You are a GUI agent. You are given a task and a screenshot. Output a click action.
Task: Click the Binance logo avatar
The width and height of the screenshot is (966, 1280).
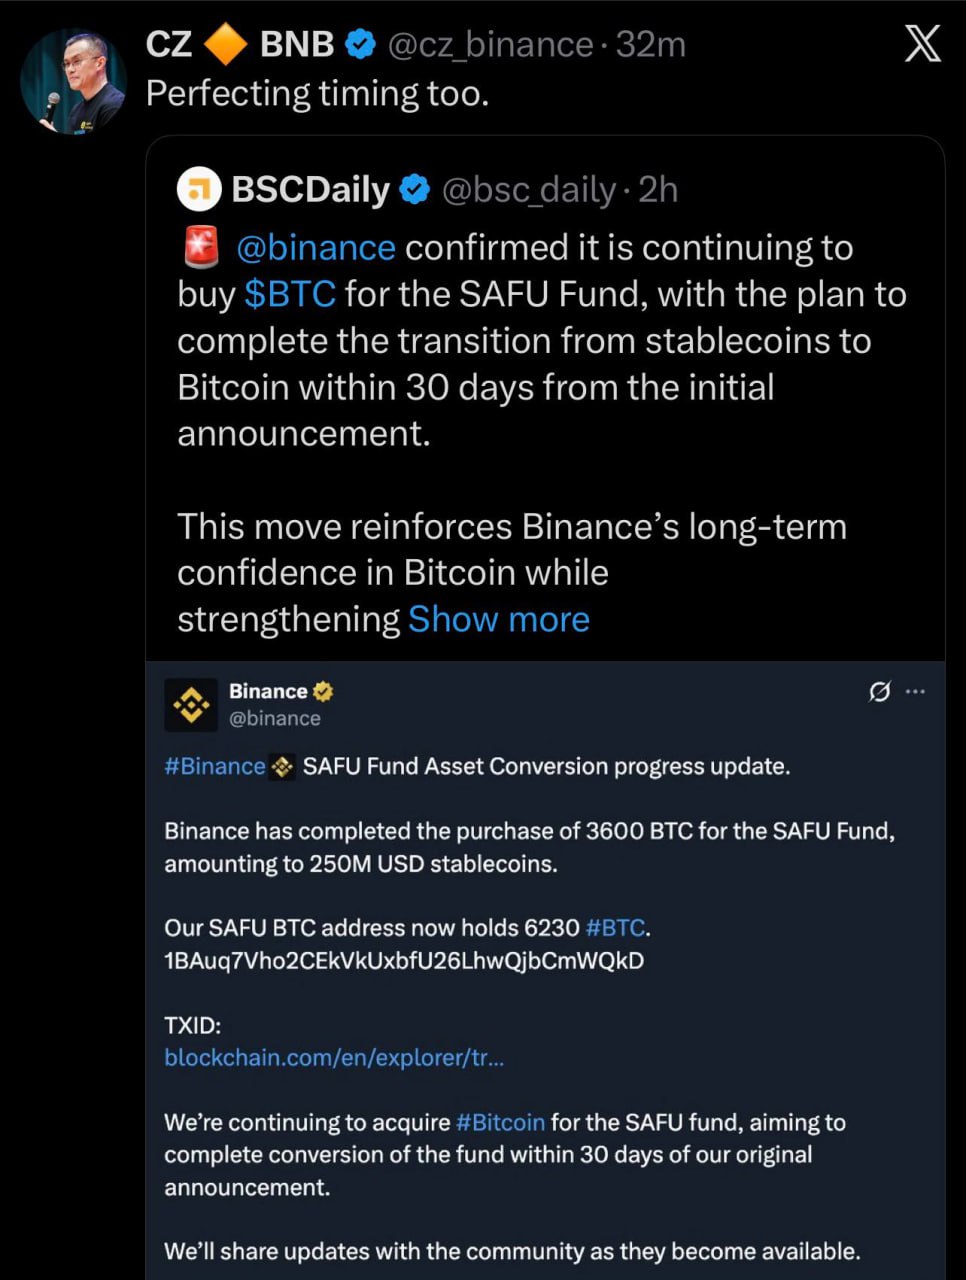pos(190,704)
